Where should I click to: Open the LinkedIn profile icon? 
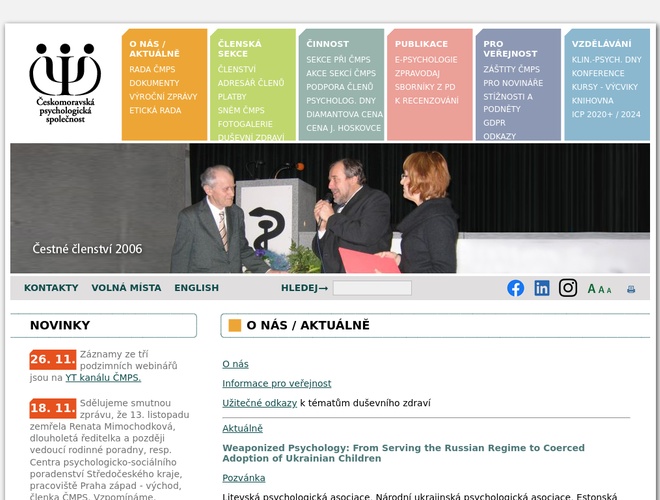542,288
